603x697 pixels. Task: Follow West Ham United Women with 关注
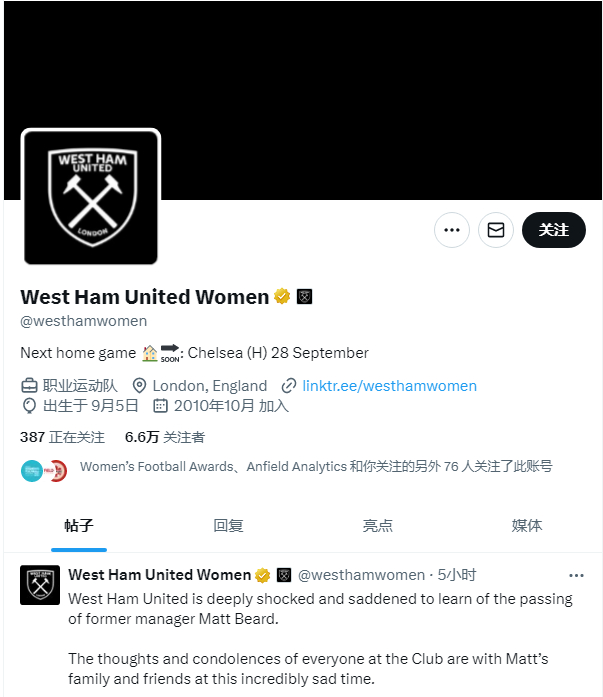(554, 230)
